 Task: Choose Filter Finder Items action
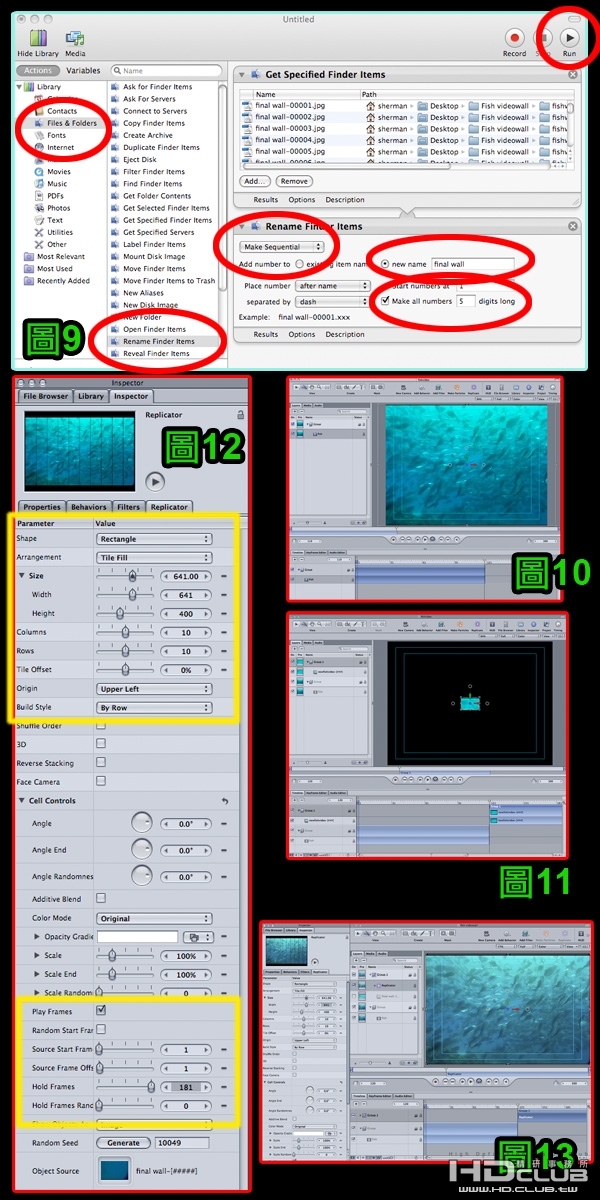(x=154, y=171)
